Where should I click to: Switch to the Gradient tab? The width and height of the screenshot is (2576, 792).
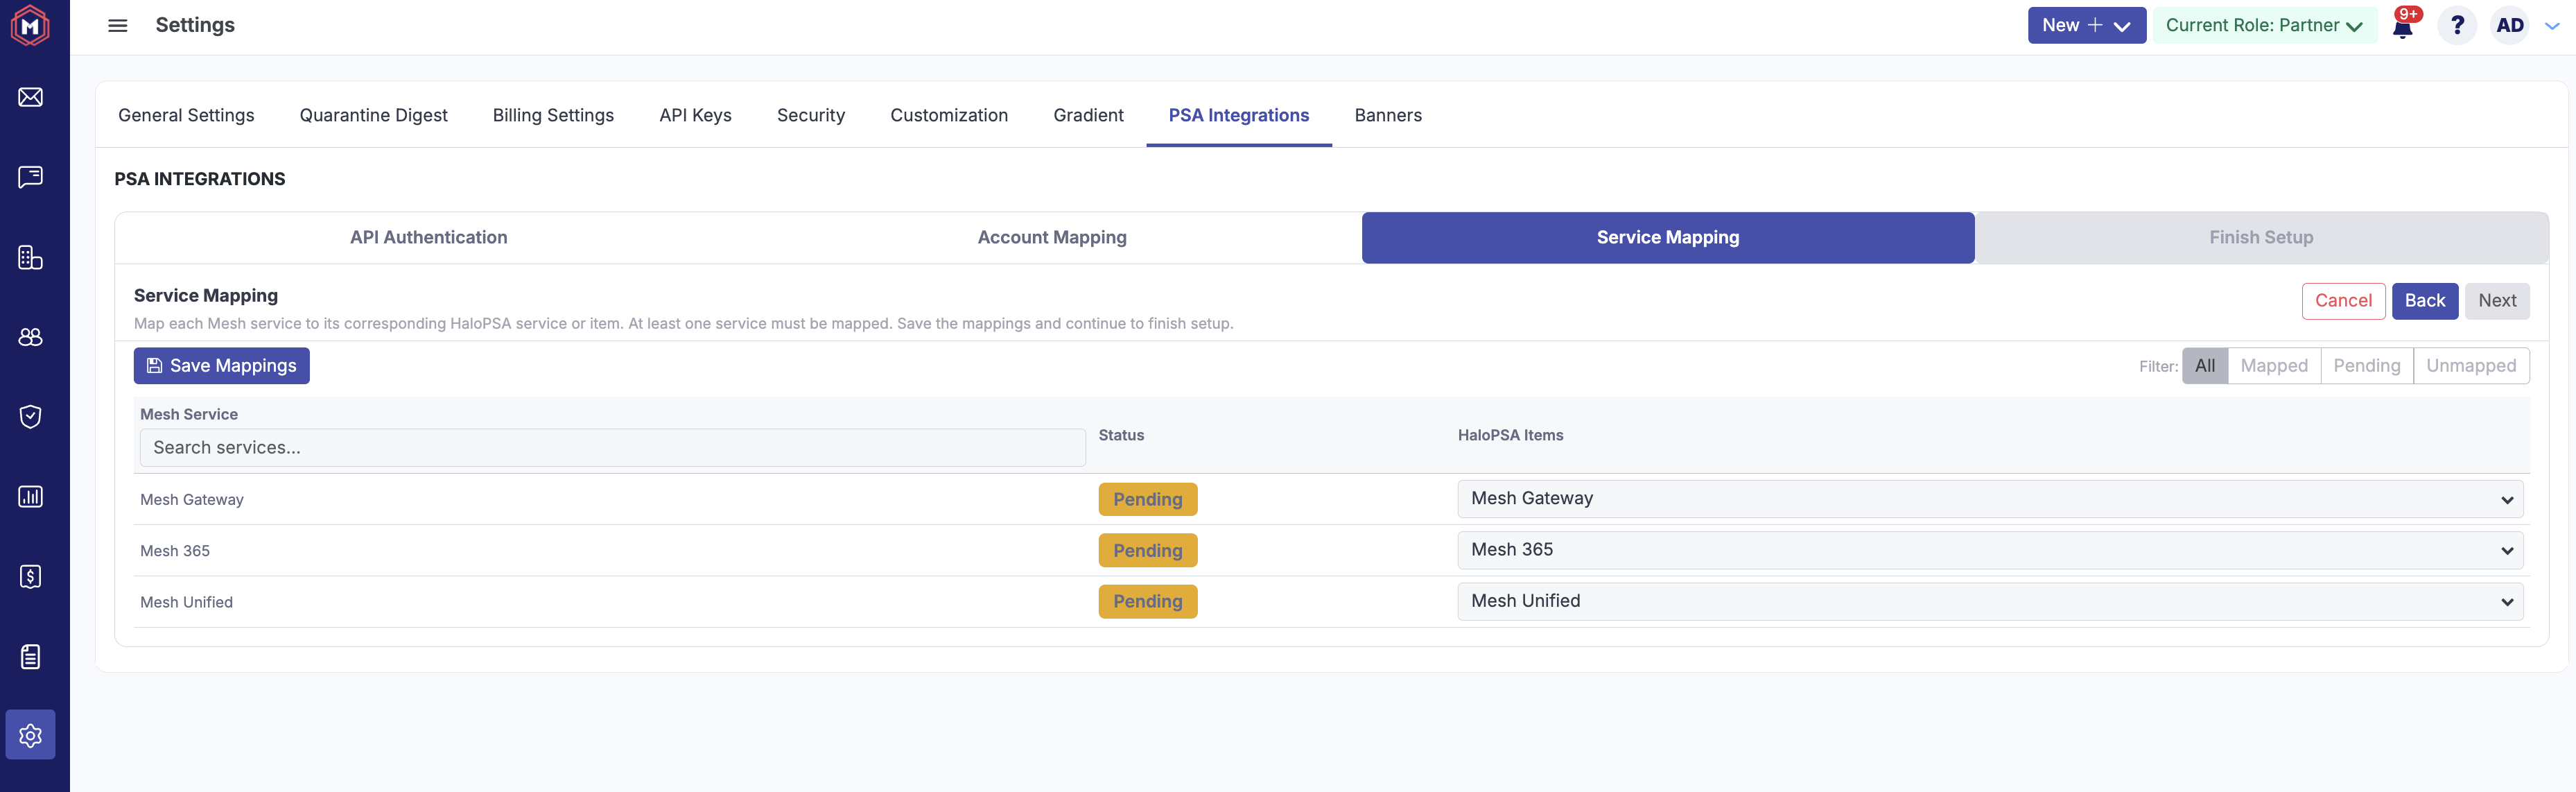point(1088,115)
